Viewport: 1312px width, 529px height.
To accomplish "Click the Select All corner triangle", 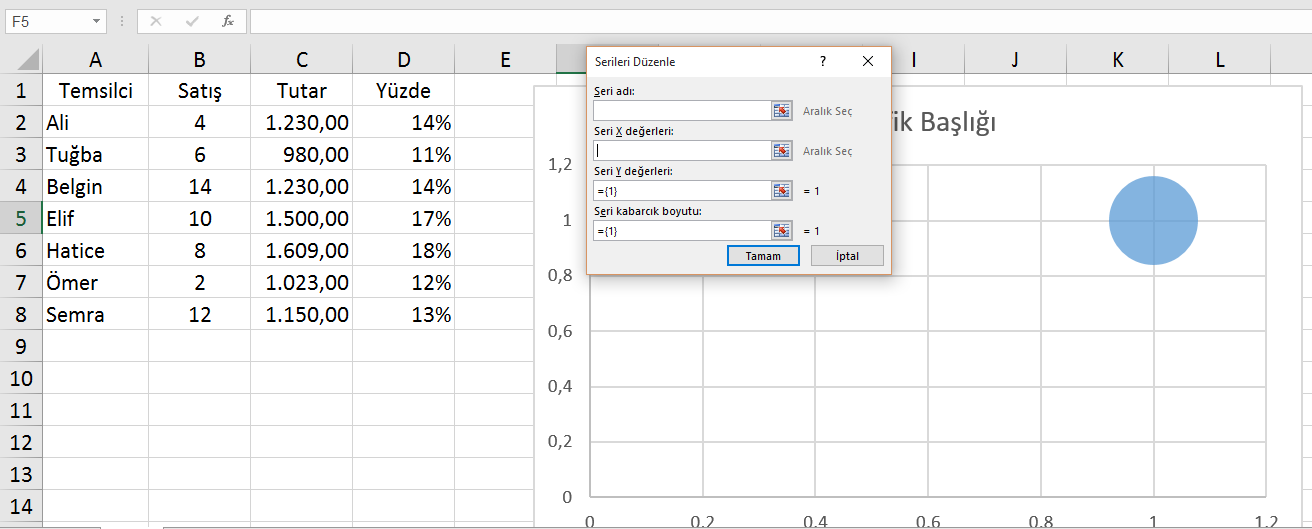I will pos(28,59).
